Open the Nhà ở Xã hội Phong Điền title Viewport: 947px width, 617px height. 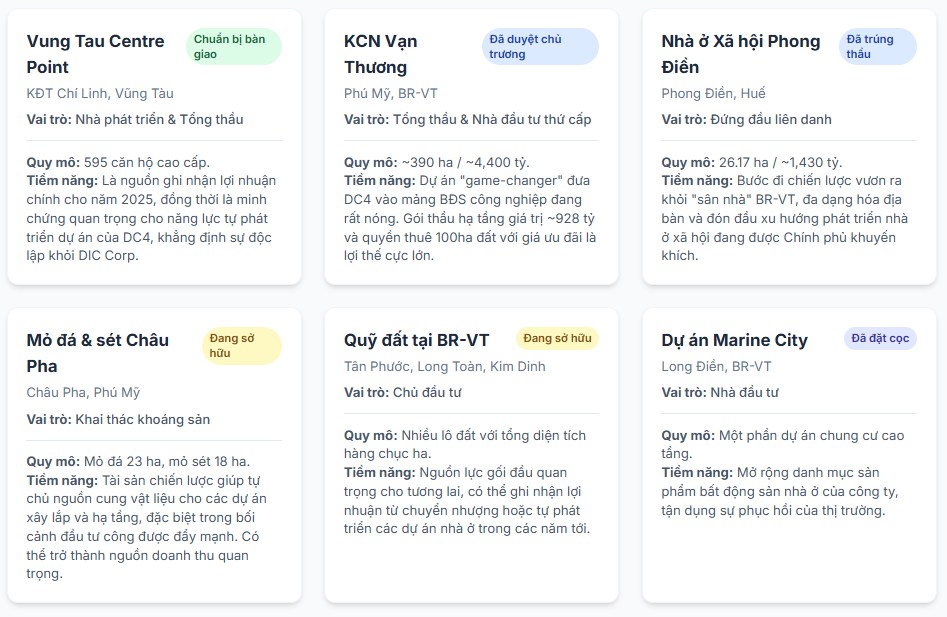pos(740,54)
